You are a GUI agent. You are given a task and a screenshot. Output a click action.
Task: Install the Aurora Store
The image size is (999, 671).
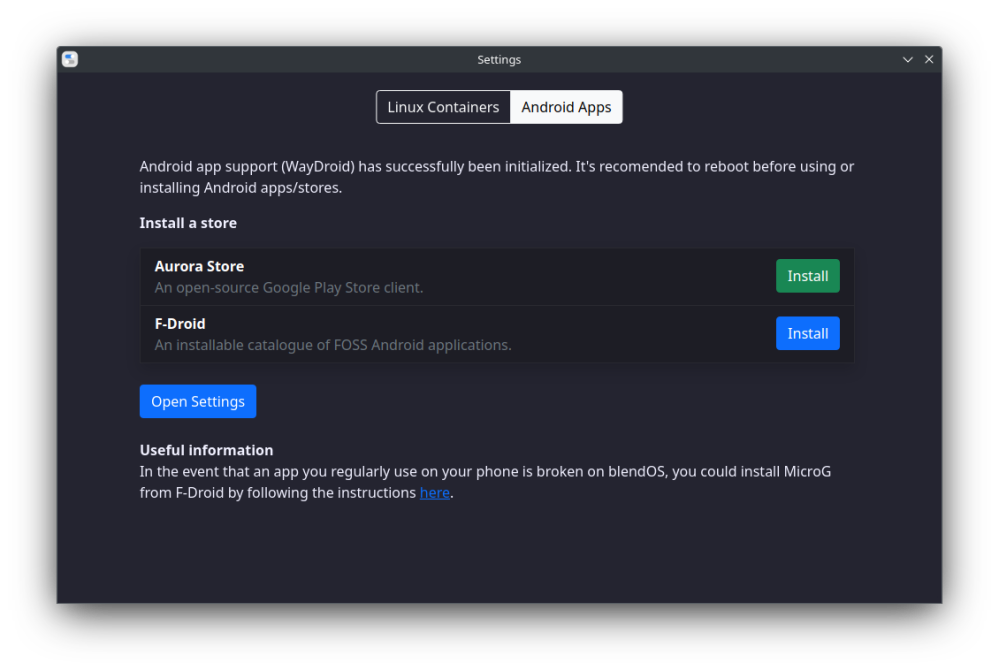[807, 276]
